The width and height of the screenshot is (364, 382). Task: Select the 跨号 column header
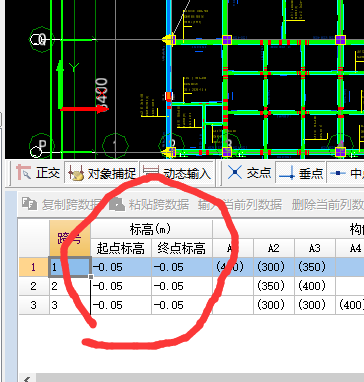(70, 238)
